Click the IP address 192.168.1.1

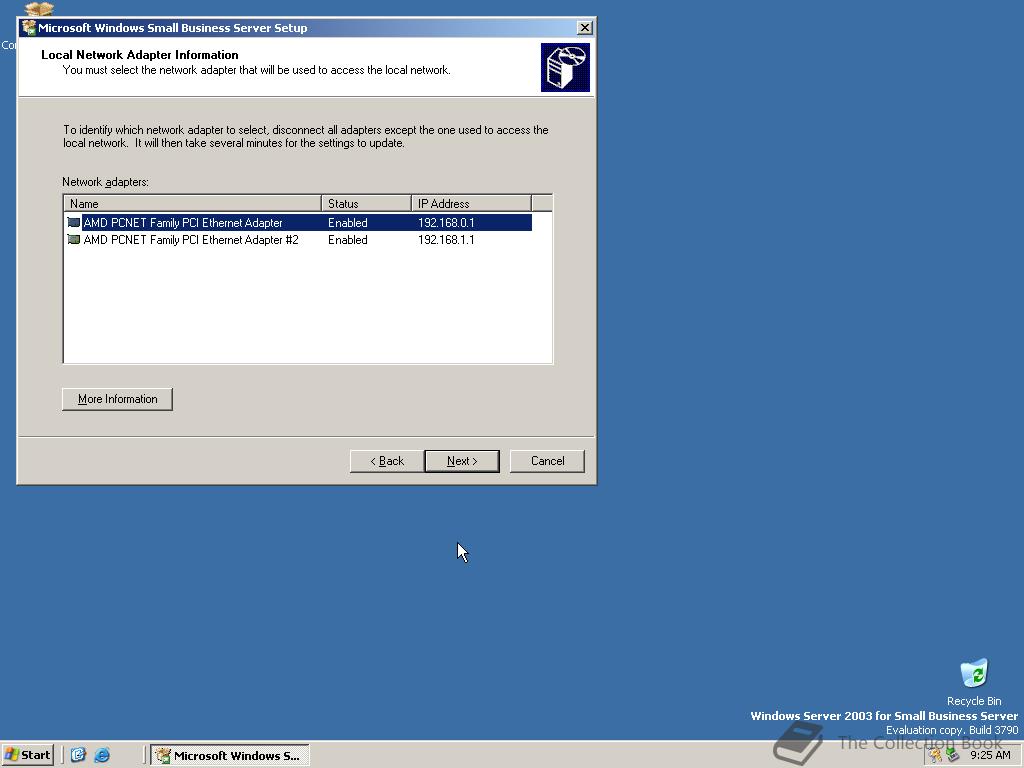point(446,240)
